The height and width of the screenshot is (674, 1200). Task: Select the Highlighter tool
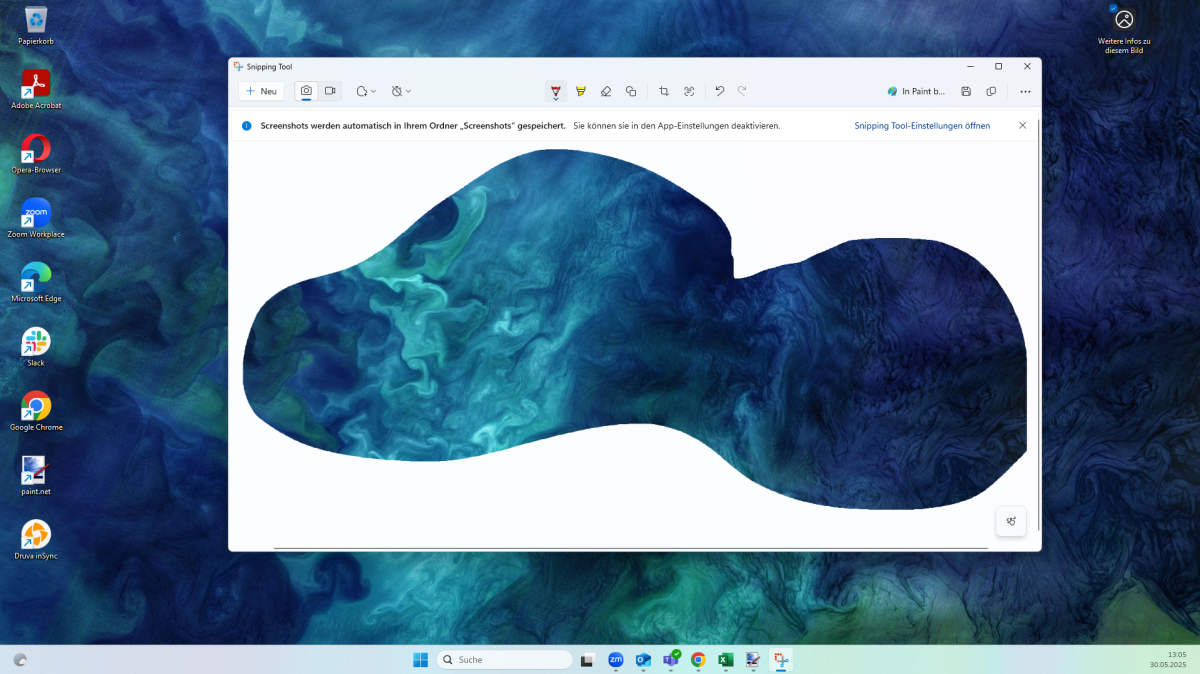tap(581, 91)
